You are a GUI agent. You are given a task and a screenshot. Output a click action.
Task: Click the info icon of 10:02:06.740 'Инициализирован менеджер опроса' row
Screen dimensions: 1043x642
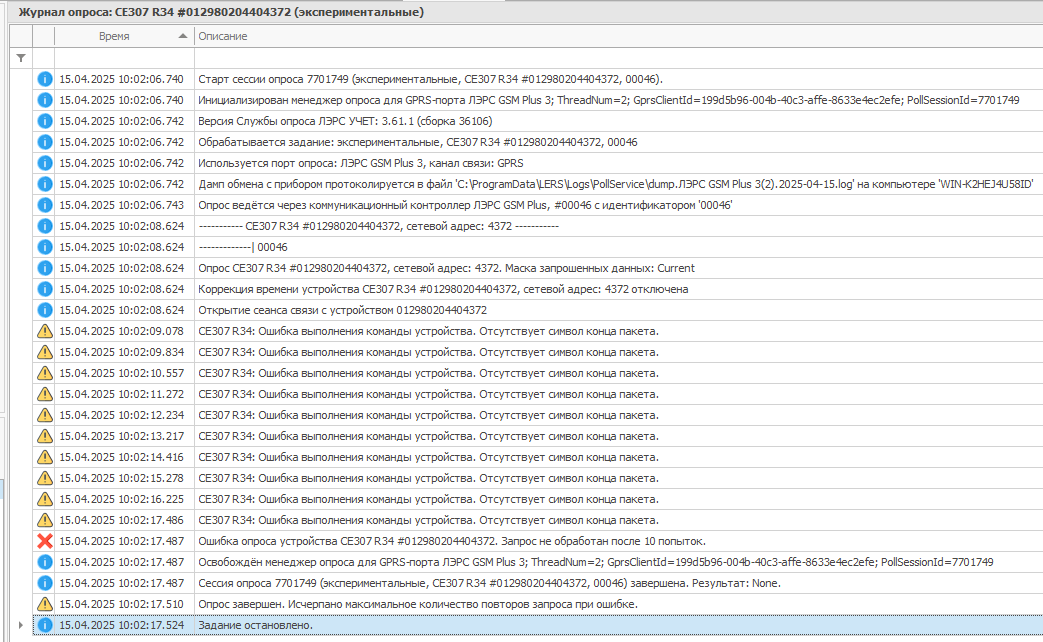click(45, 100)
